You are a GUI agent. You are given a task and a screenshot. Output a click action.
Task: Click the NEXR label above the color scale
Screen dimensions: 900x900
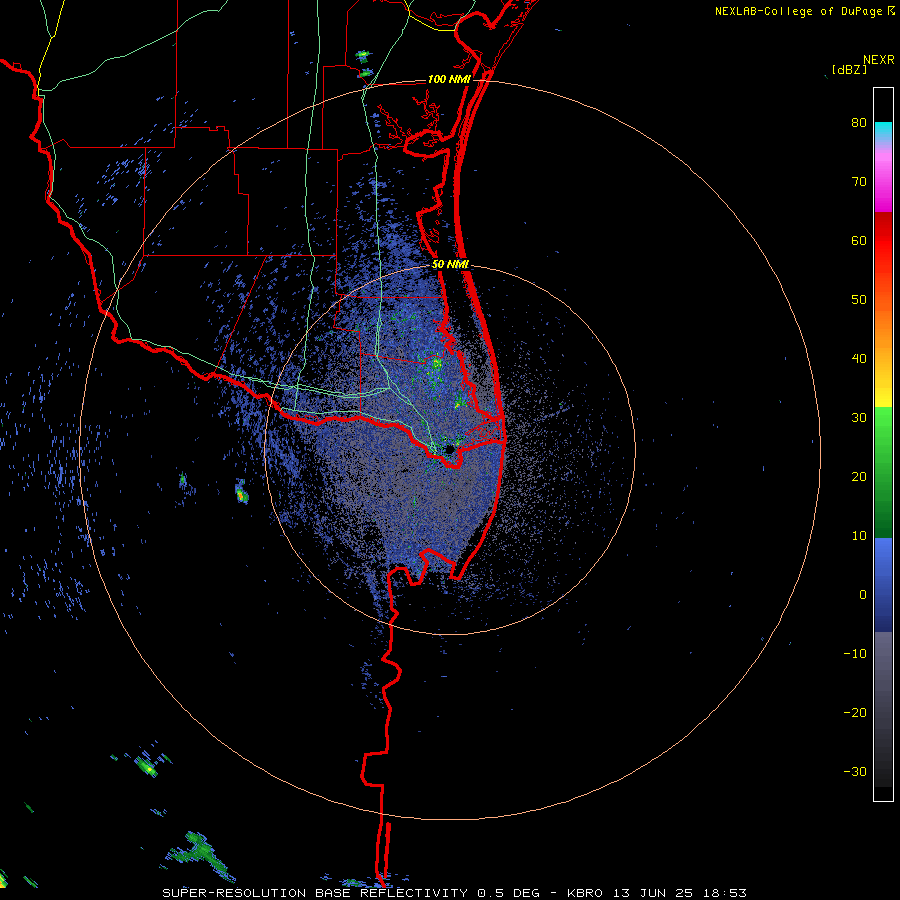879,60
